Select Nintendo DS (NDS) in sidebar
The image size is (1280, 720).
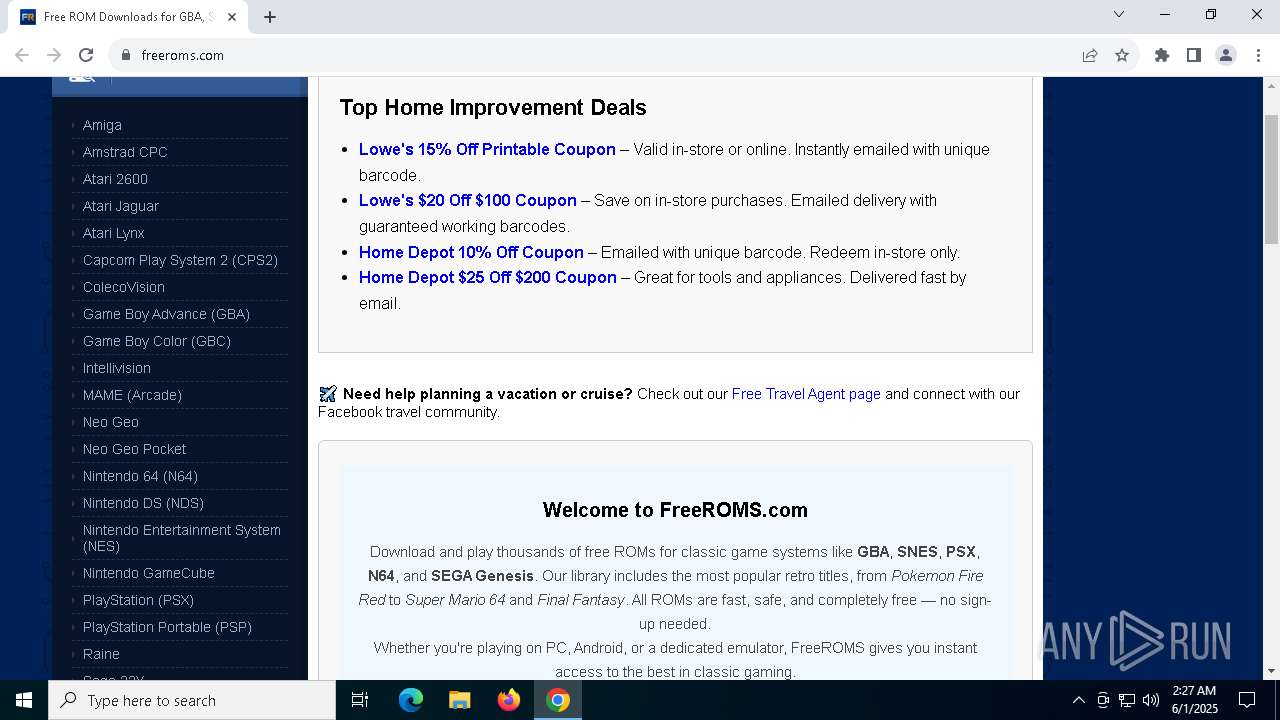[x=143, y=503]
